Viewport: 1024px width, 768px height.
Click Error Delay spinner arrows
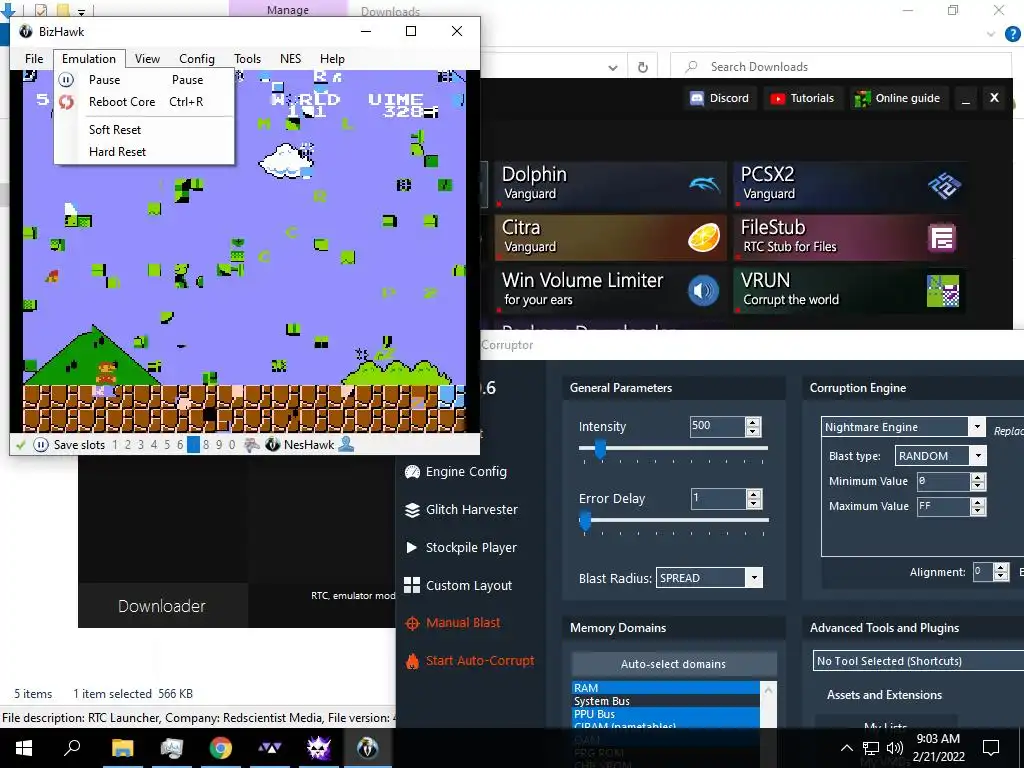point(754,499)
